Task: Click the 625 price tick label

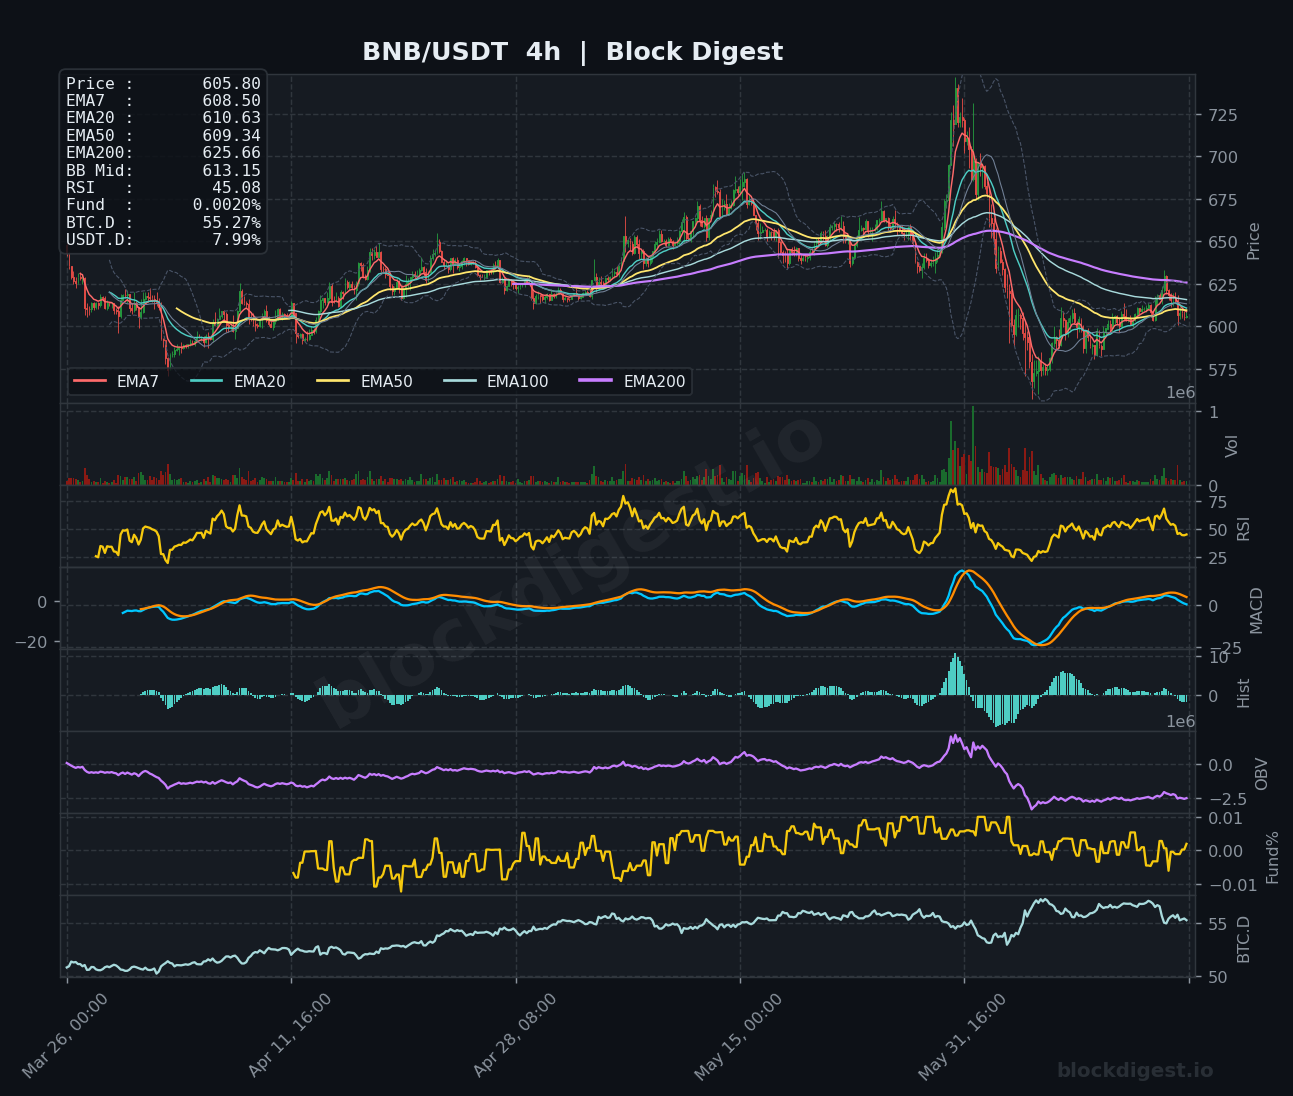Action: (1221, 285)
